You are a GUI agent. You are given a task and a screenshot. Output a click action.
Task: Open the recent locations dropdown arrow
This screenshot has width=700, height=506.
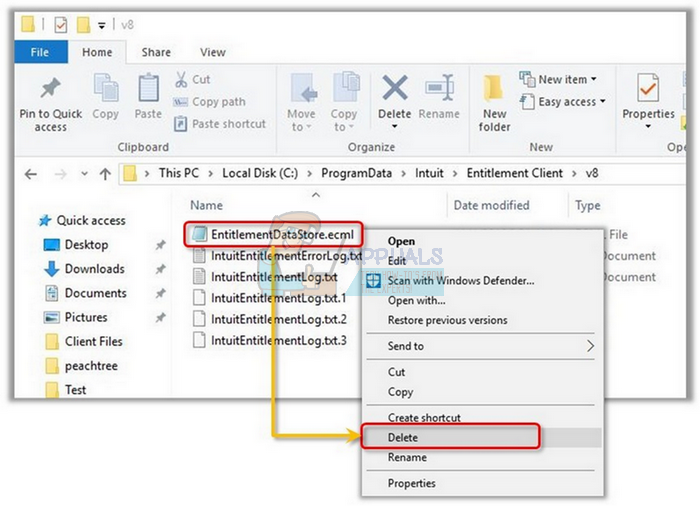[84, 174]
